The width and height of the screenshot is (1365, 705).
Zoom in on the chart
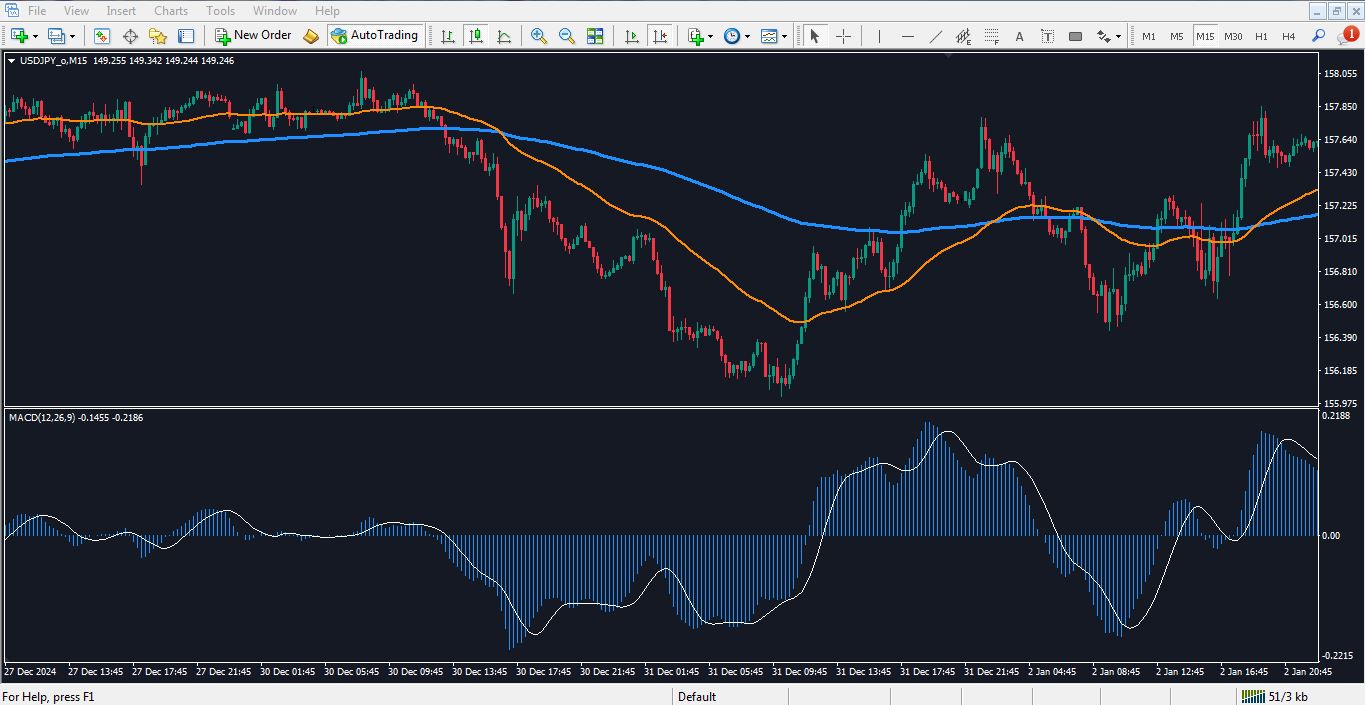click(539, 36)
